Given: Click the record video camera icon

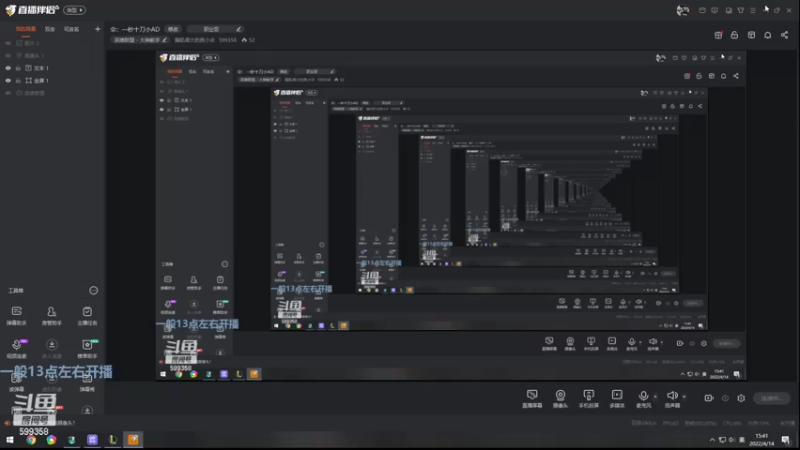Looking at the screenshot, I should [709, 398].
